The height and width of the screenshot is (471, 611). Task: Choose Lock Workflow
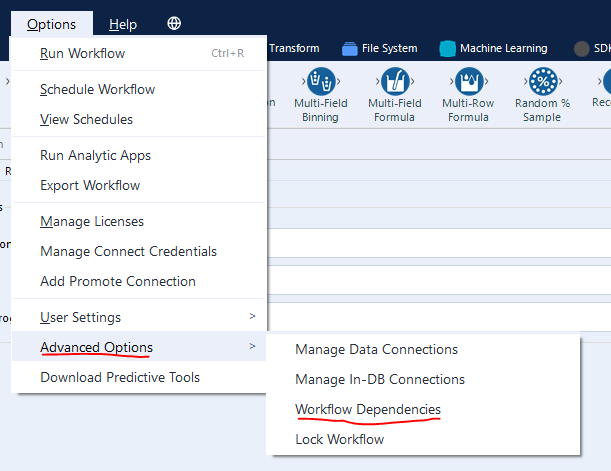[x=339, y=439]
